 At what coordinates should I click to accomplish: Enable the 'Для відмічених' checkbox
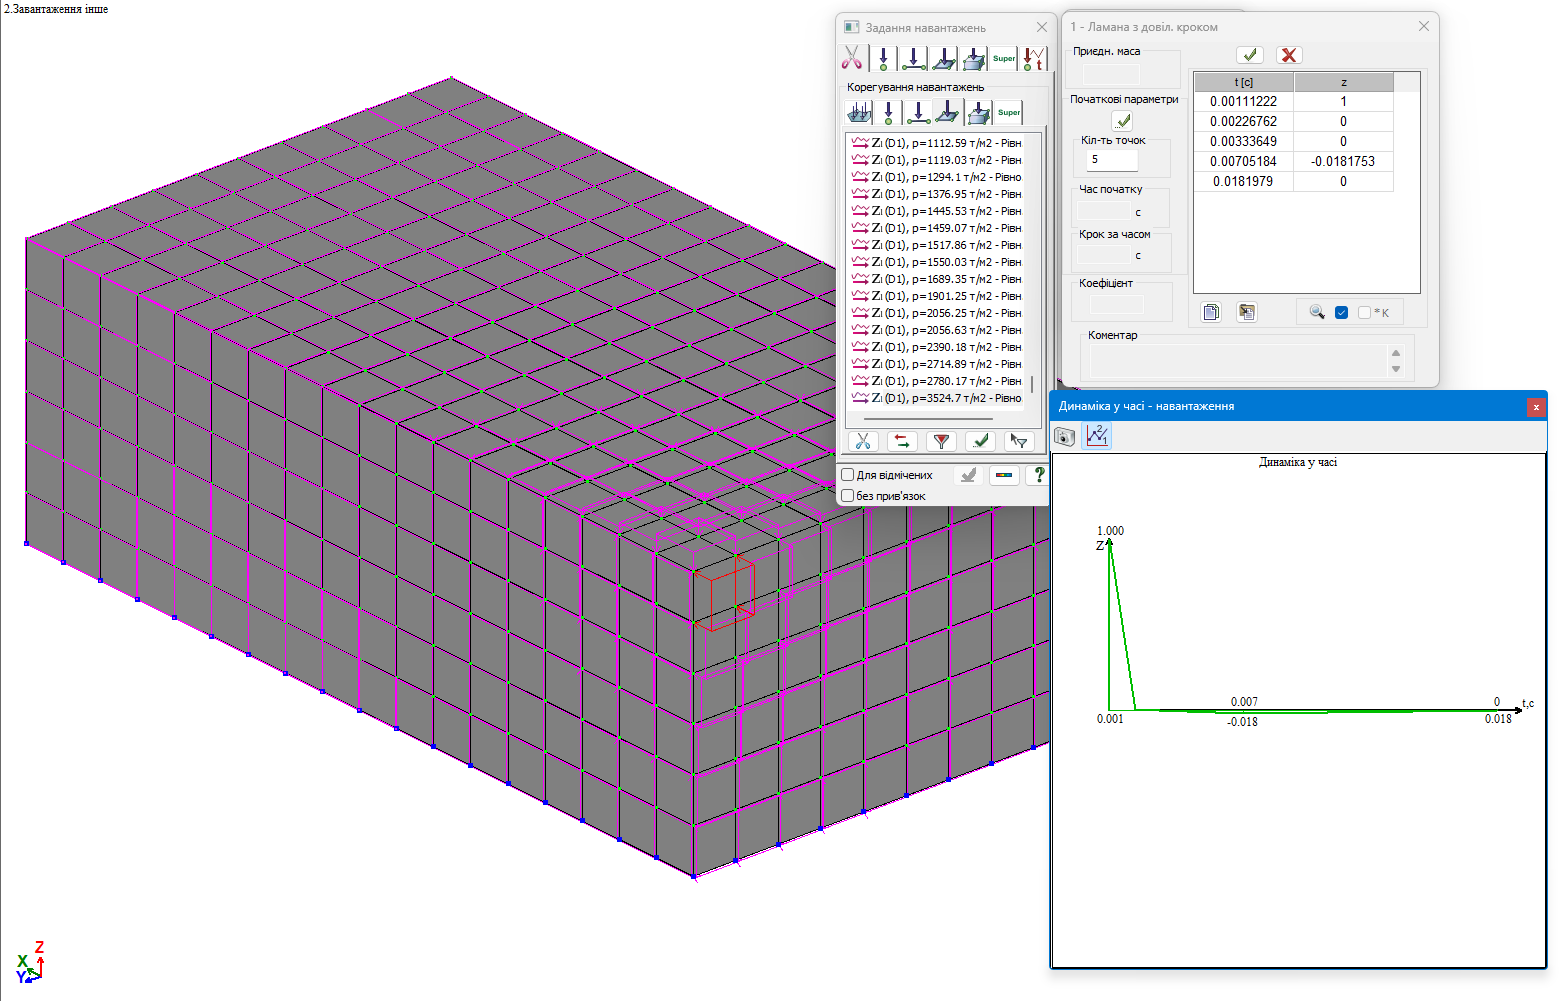point(848,475)
